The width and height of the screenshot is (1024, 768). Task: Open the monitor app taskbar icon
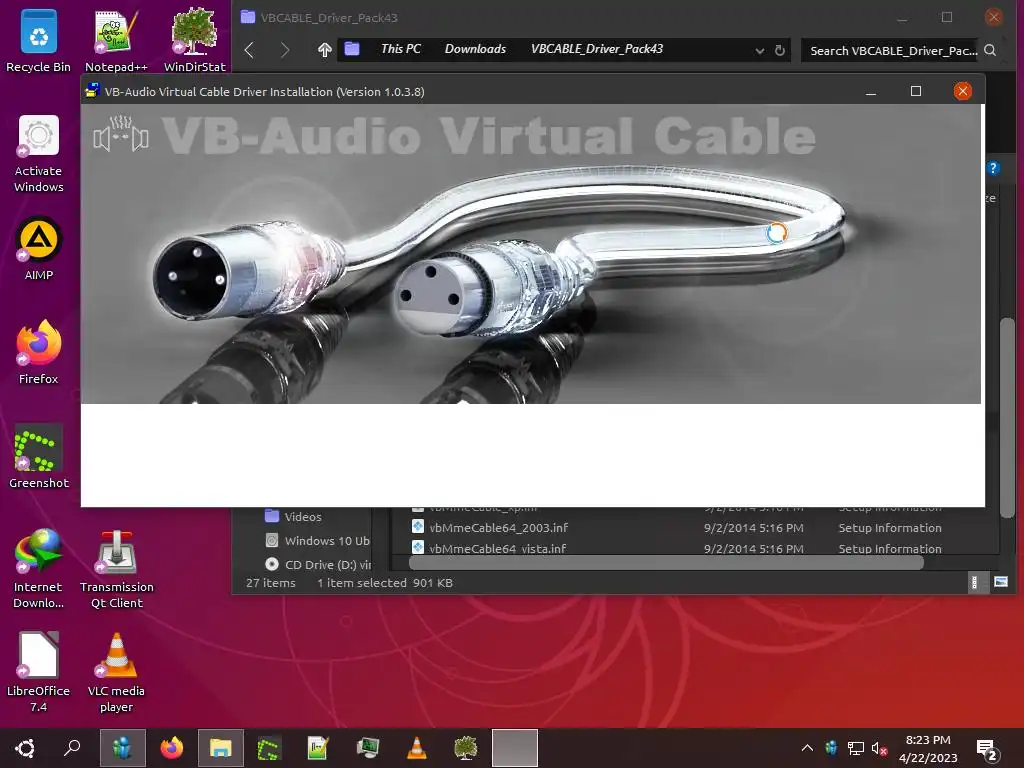point(368,748)
